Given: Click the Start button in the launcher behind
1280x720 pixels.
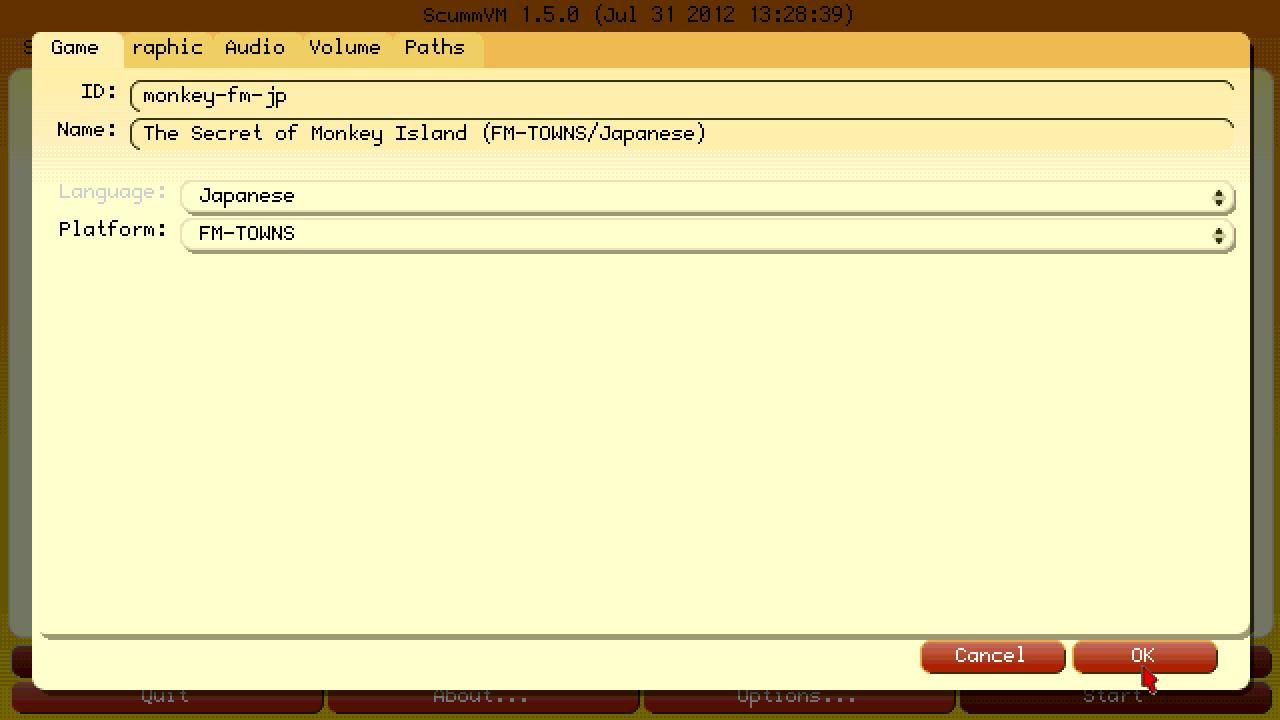Looking at the screenshot, I should tap(1115, 697).
